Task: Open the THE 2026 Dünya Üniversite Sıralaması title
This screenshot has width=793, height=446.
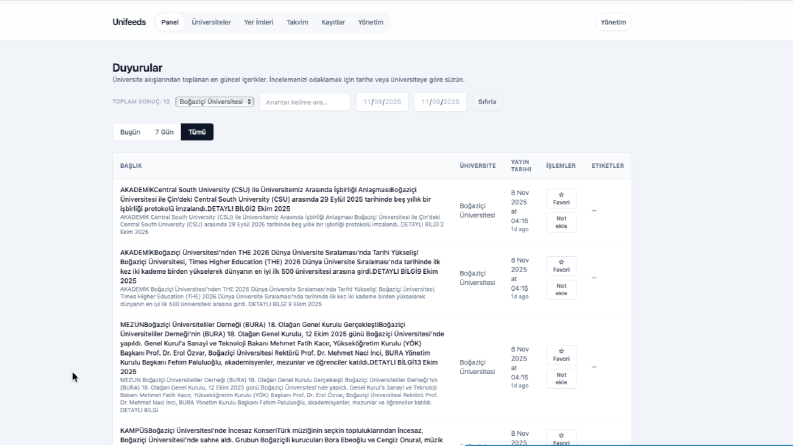Action: [x=281, y=266]
